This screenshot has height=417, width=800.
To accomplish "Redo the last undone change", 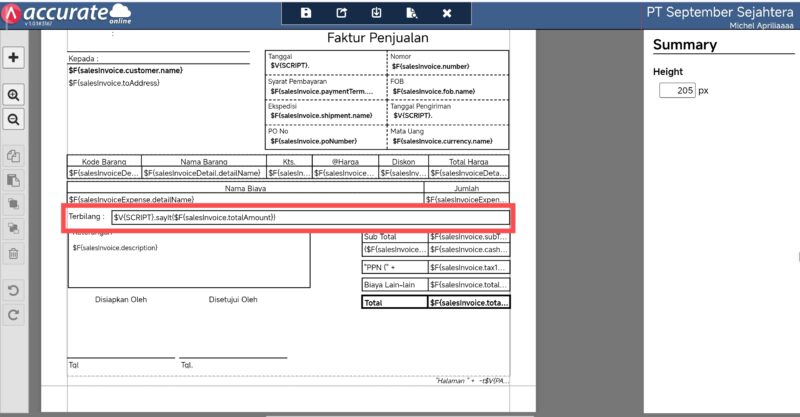I will click(x=14, y=315).
